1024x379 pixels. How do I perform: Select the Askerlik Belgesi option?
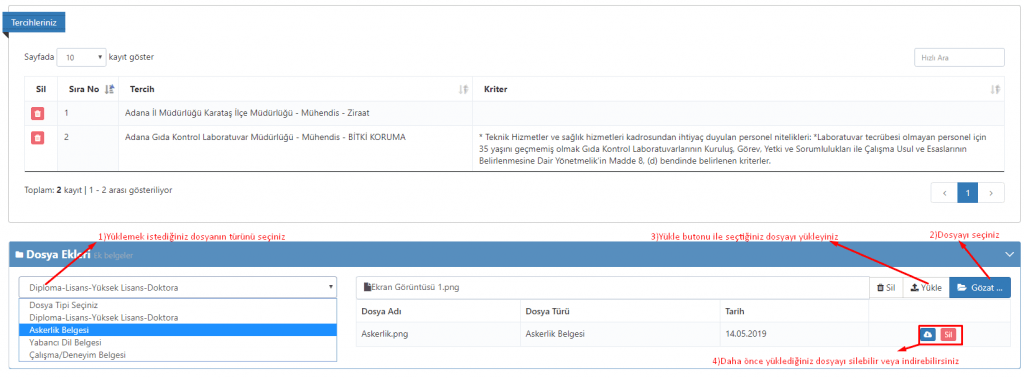178,330
